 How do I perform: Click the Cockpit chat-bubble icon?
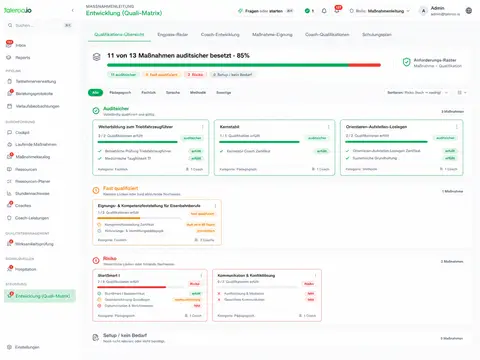pos(9,132)
